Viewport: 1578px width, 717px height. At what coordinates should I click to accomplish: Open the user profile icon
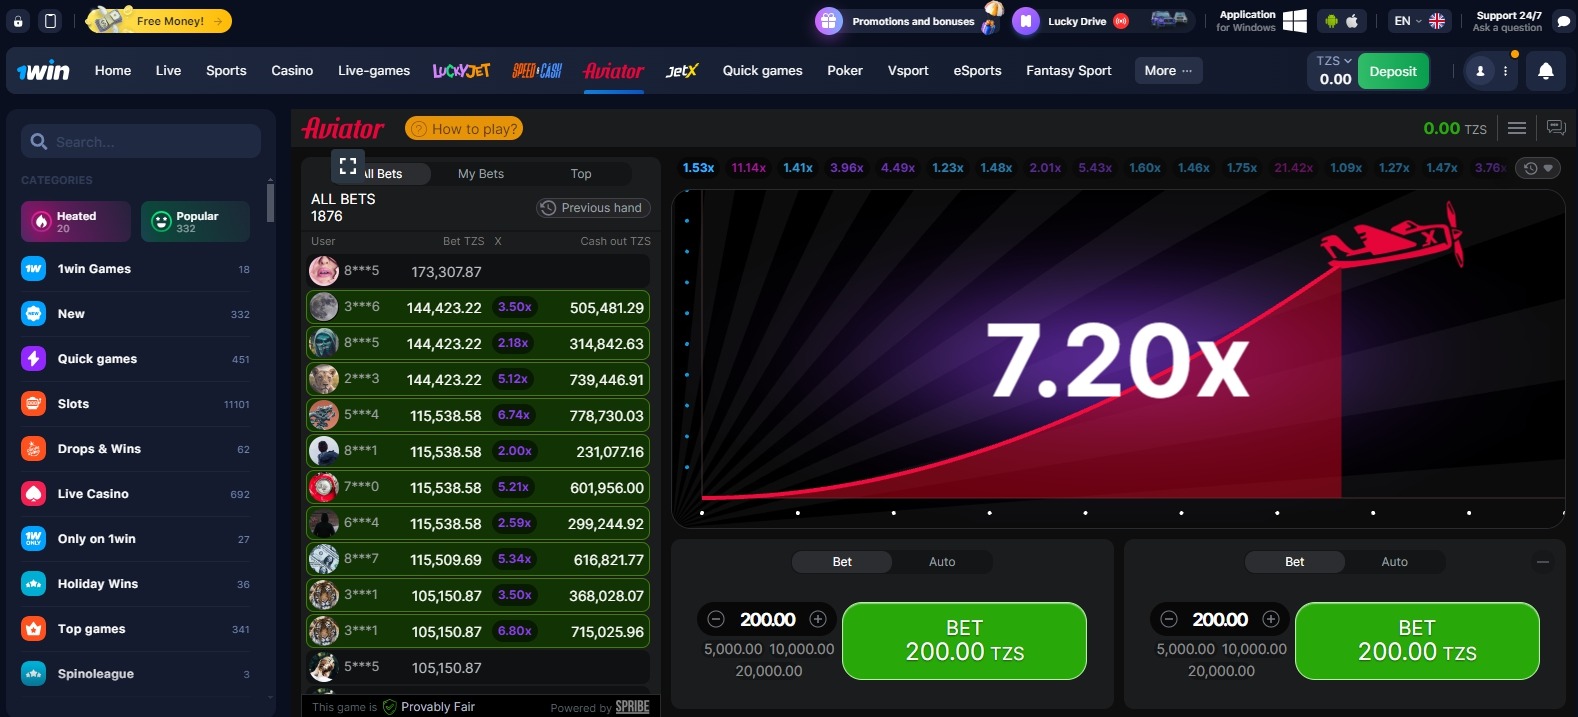[x=1480, y=71]
